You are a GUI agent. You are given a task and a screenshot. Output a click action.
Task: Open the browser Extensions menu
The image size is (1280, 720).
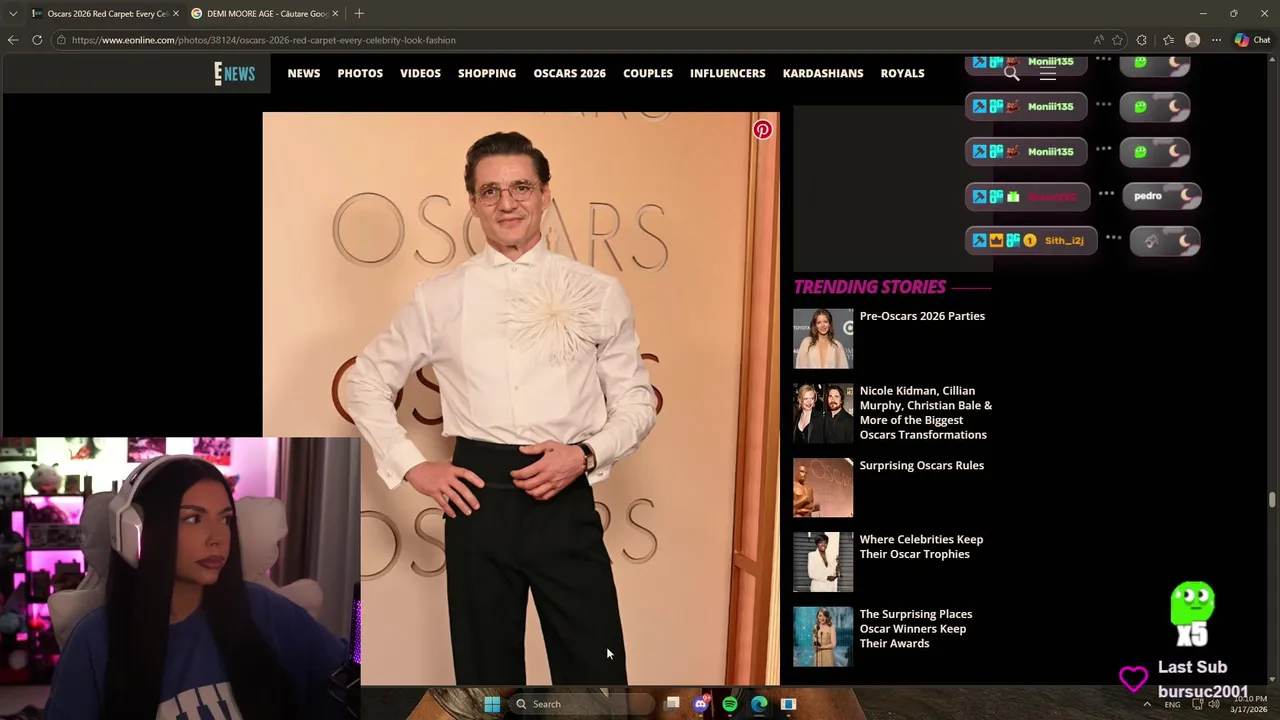(1142, 40)
